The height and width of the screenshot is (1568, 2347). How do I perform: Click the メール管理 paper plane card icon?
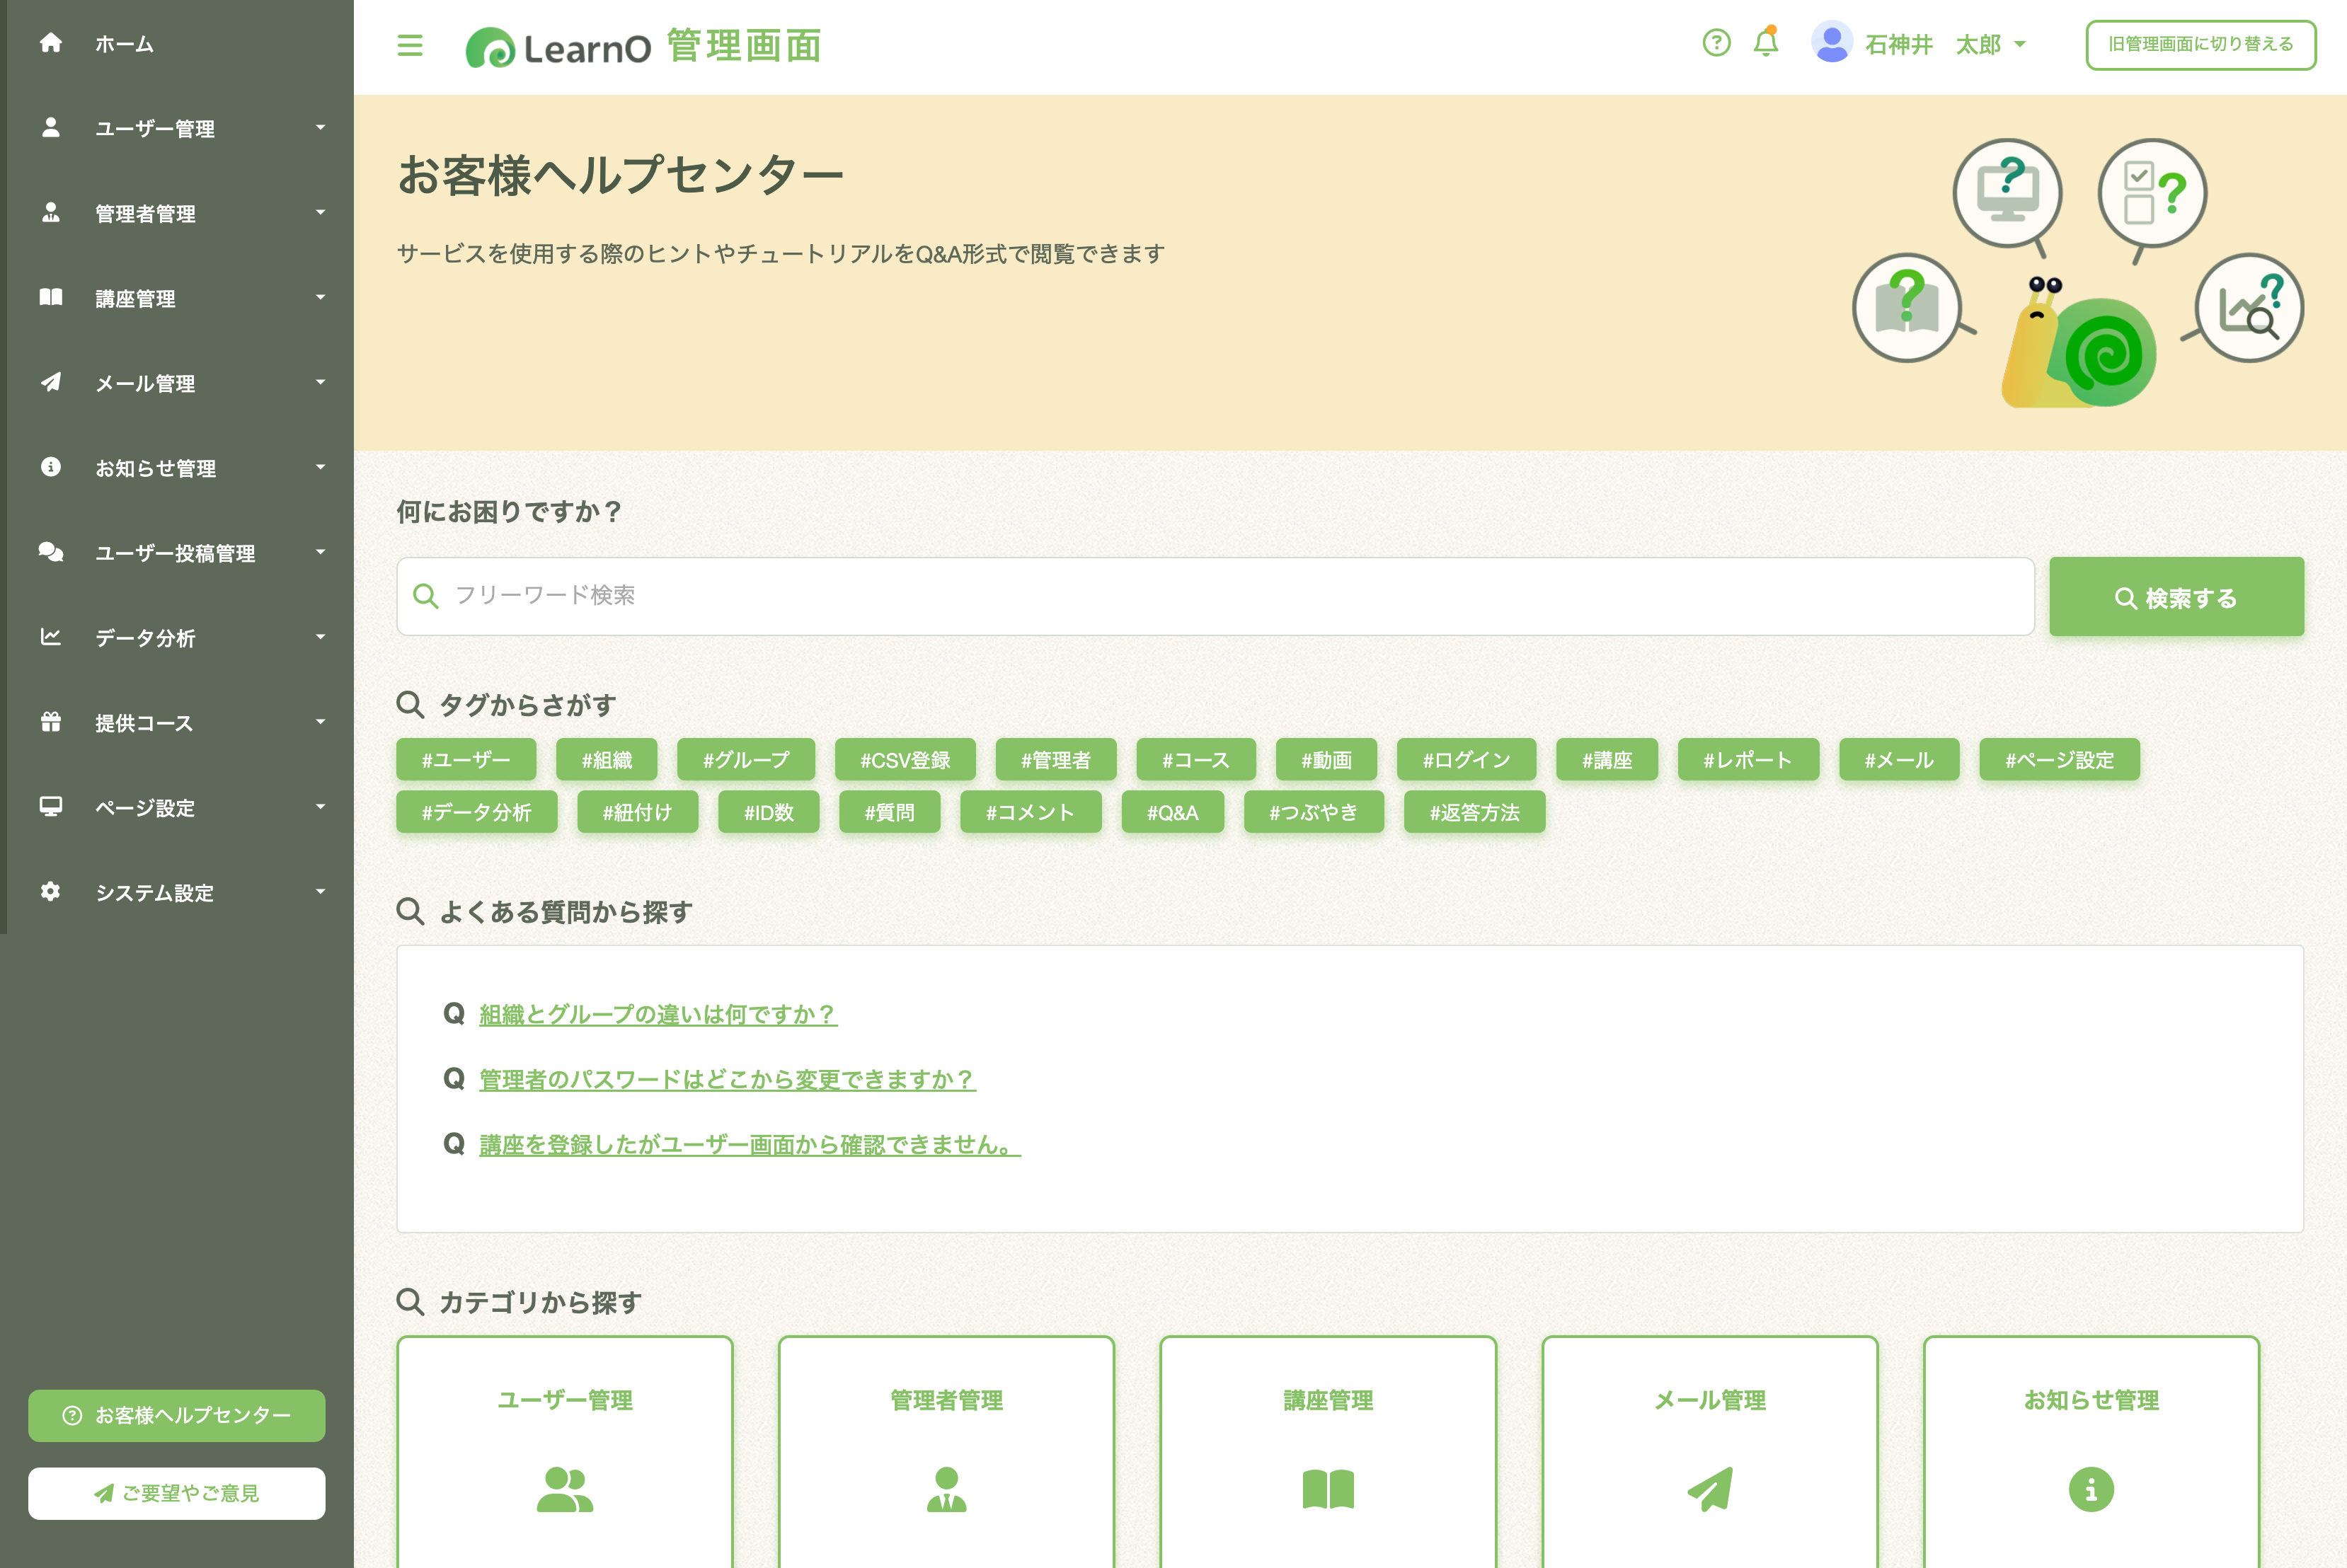pos(1710,1489)
